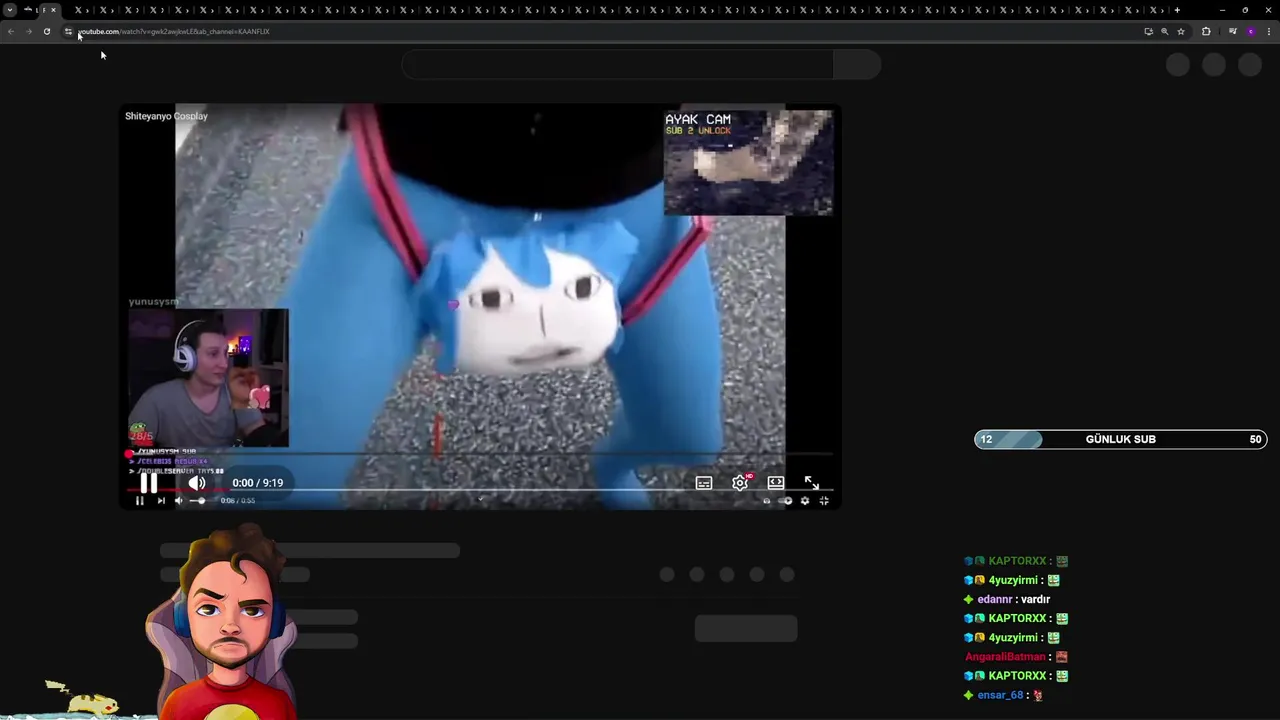1280x720 pixels.
Task: Enter fullscreen with the large diagonal arrows icon
Action: point(812,483)
